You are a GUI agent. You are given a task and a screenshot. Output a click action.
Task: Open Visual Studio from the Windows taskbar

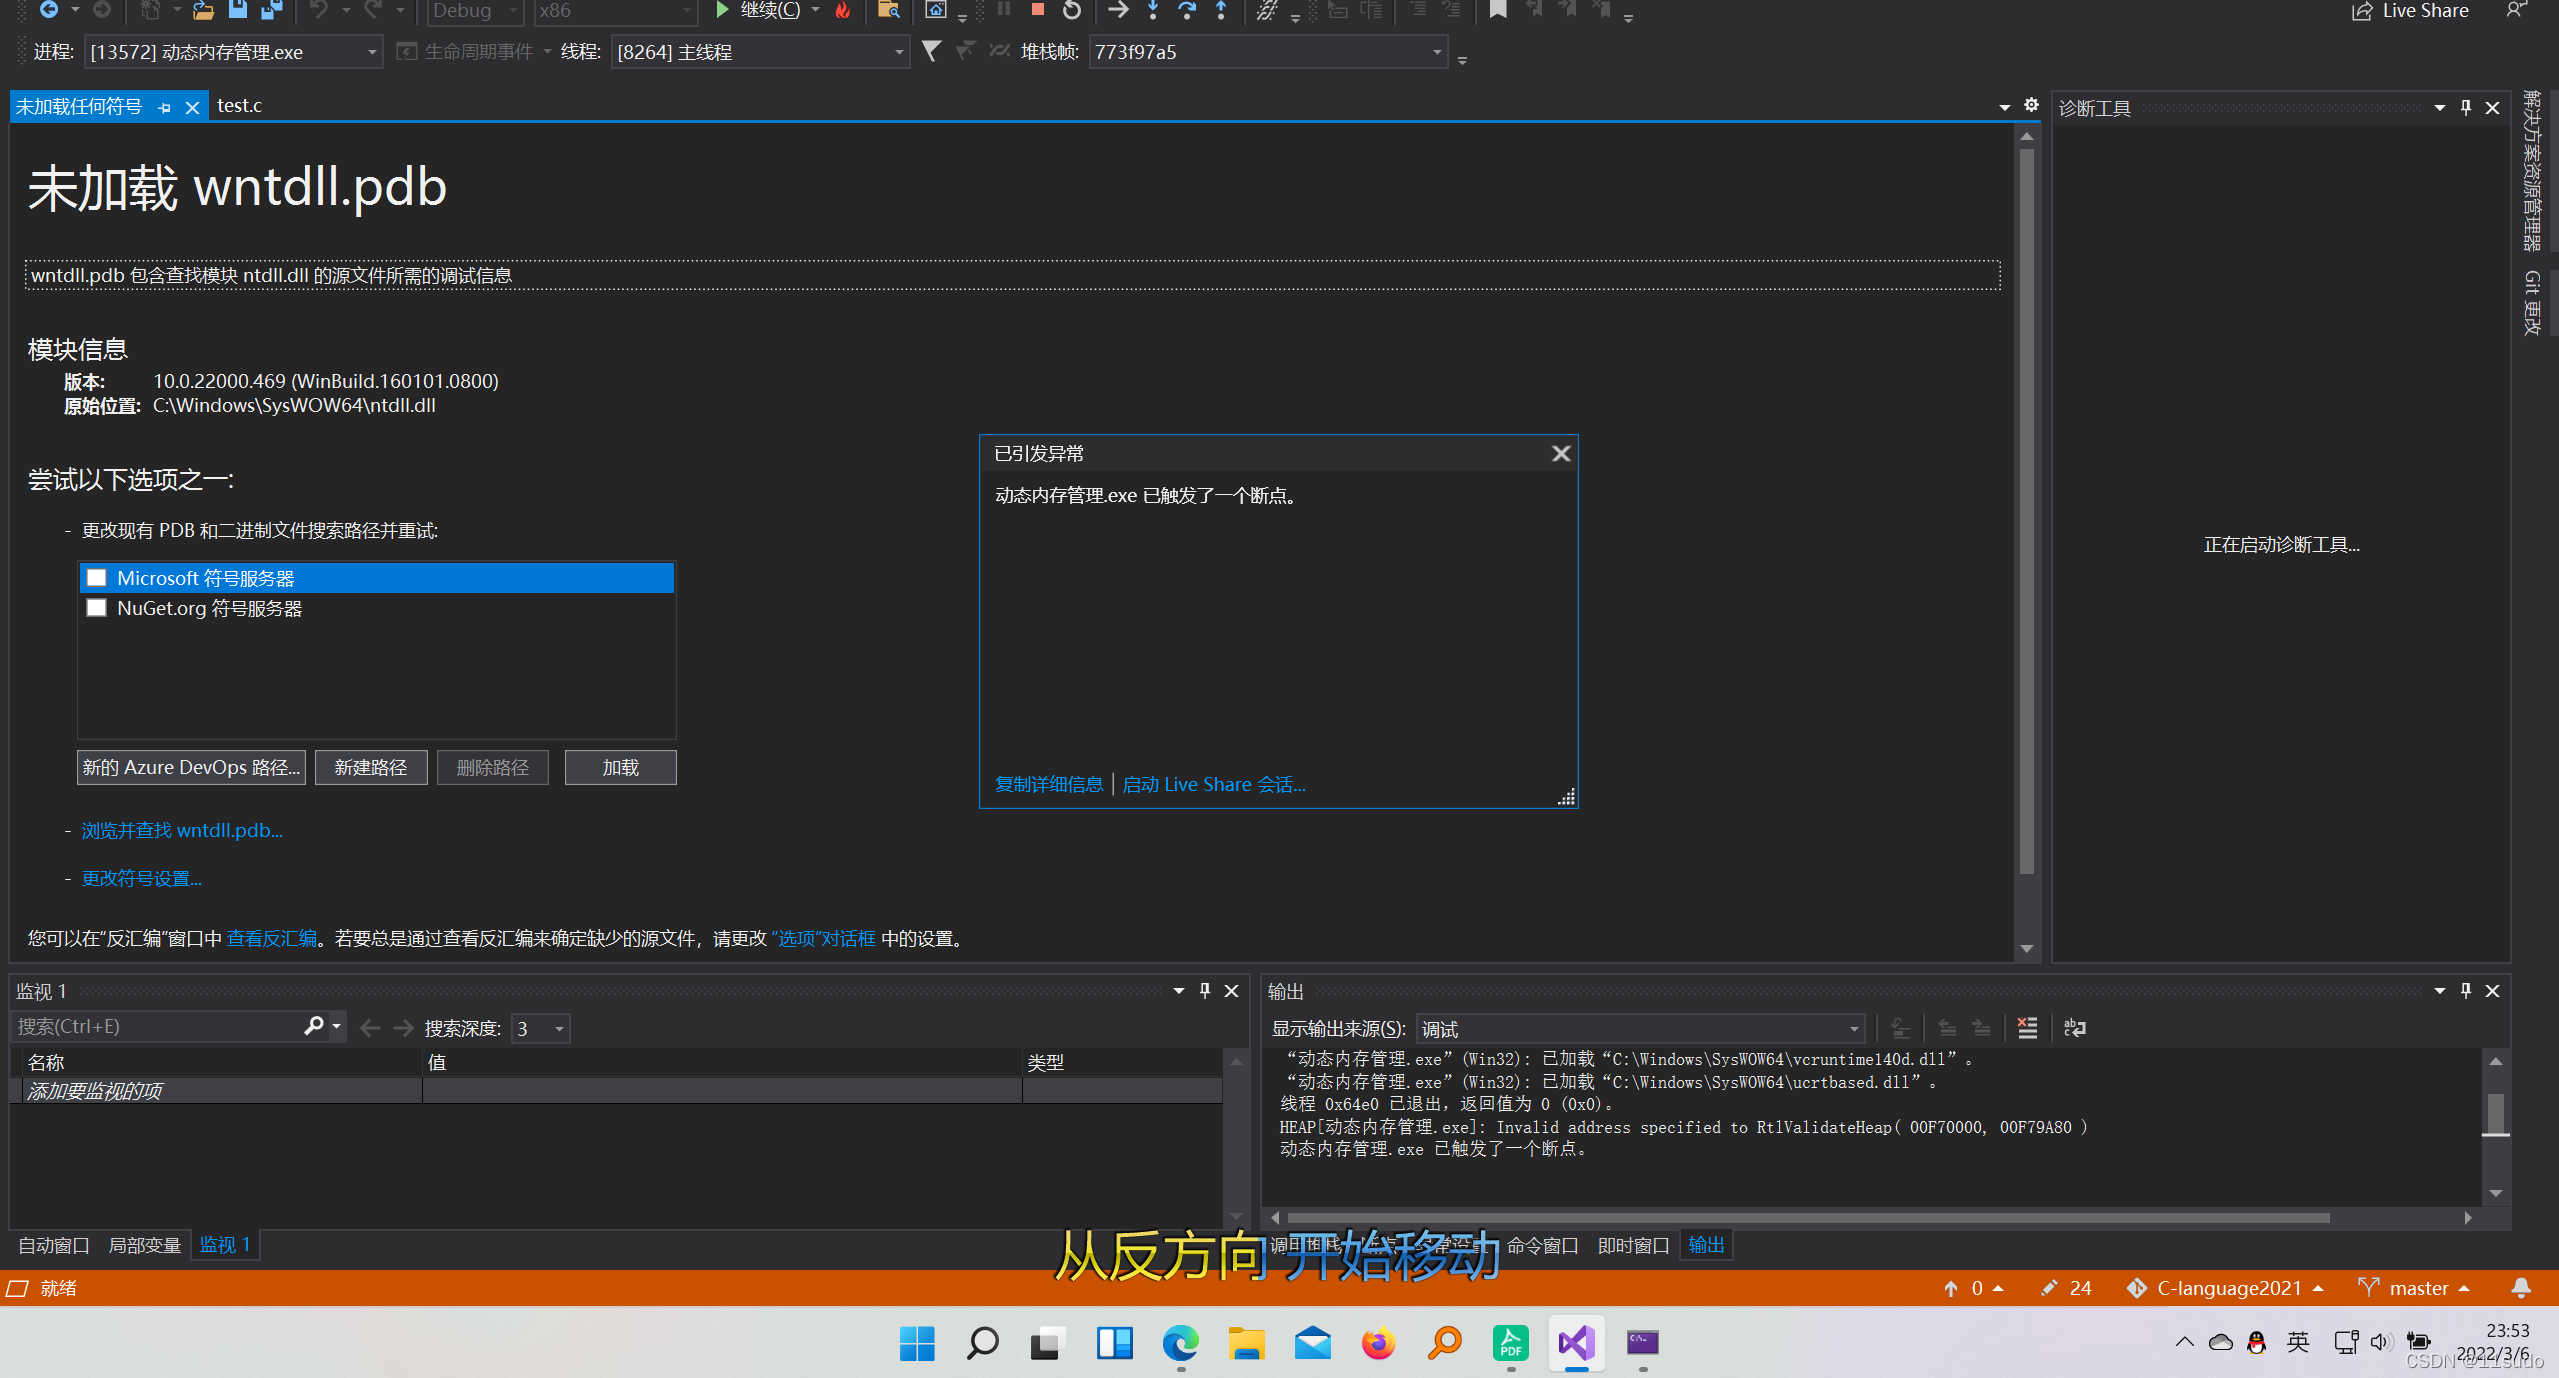[1576, 1343]
